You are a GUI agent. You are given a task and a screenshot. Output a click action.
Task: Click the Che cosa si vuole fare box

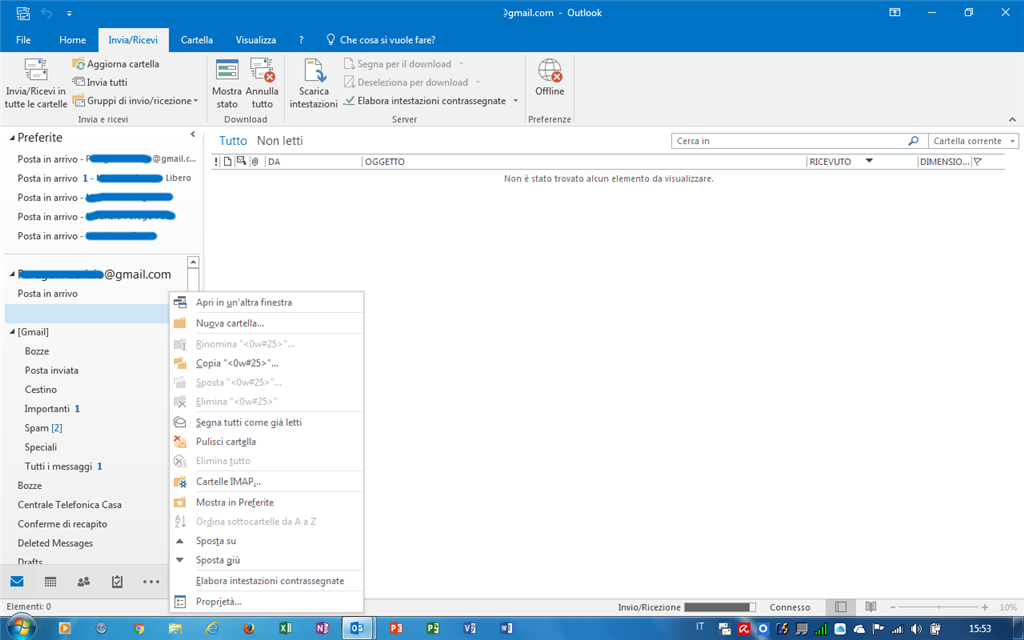381,40
